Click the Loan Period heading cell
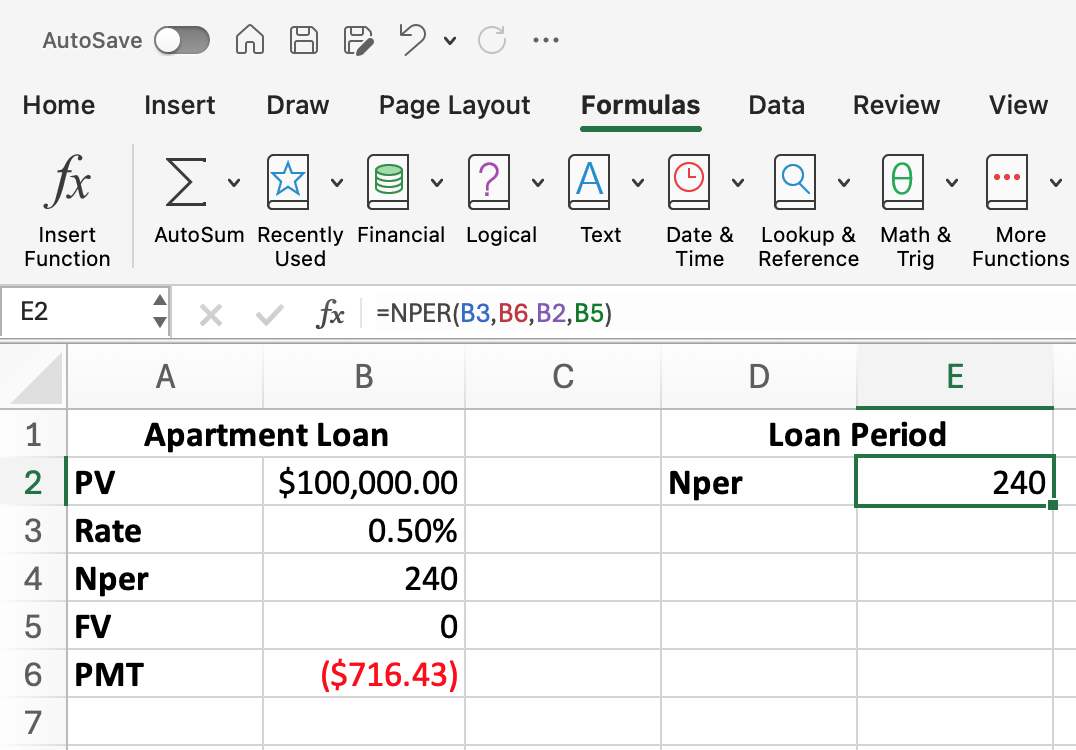 point(857,434)
